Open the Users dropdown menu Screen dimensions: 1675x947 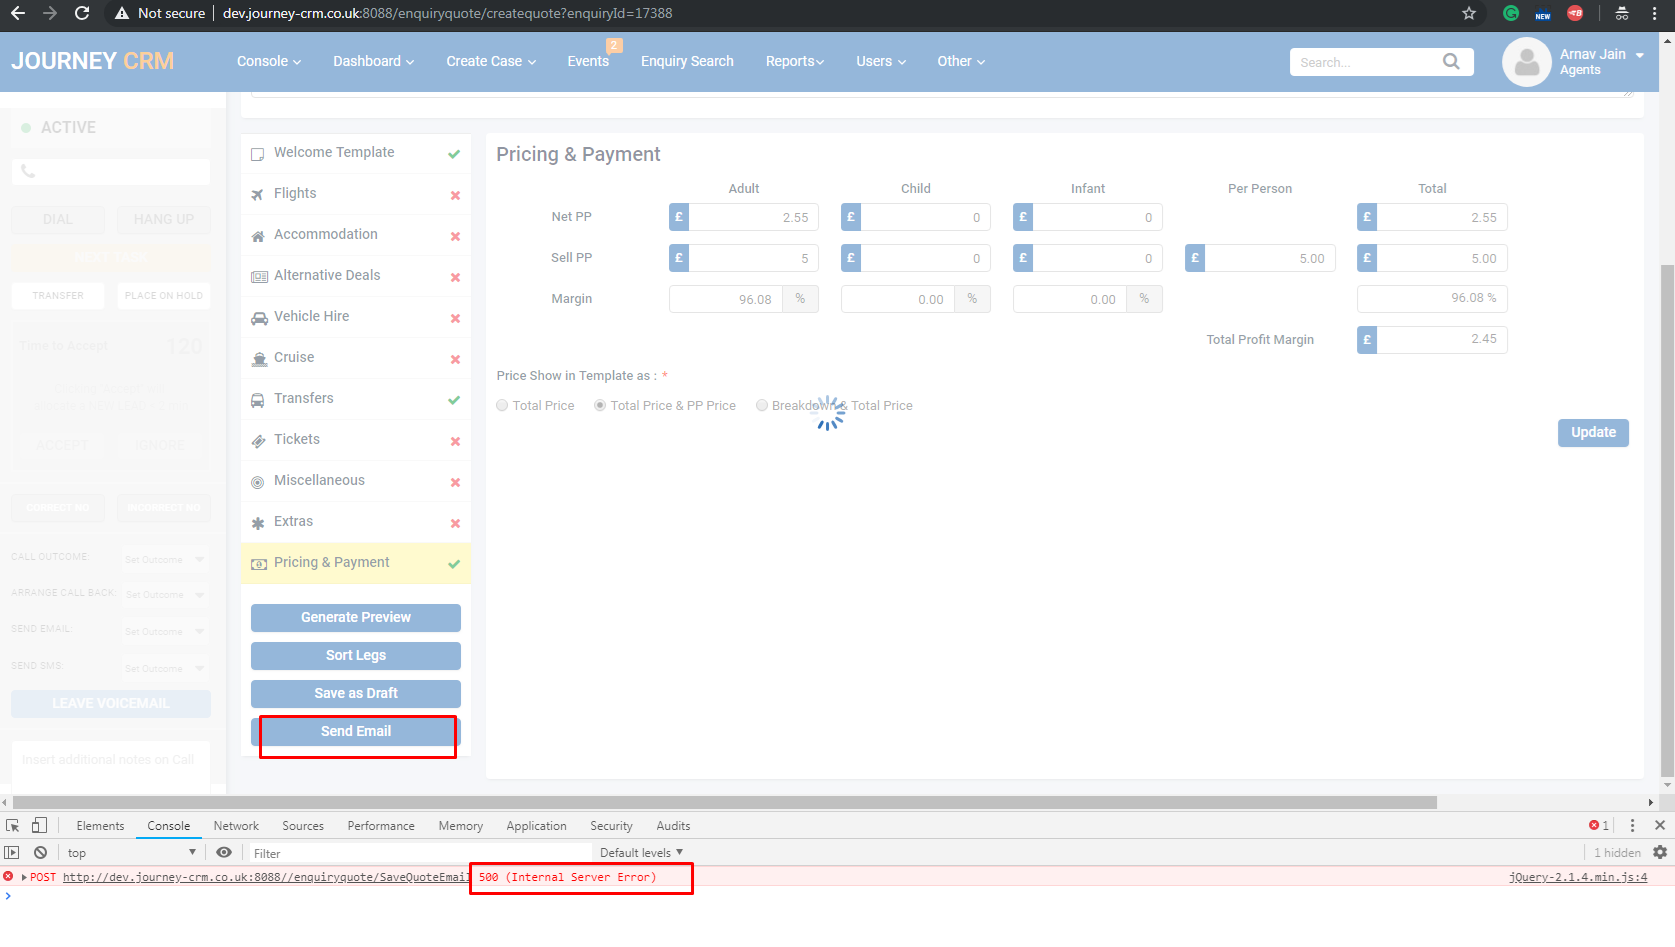coord(881,62)
